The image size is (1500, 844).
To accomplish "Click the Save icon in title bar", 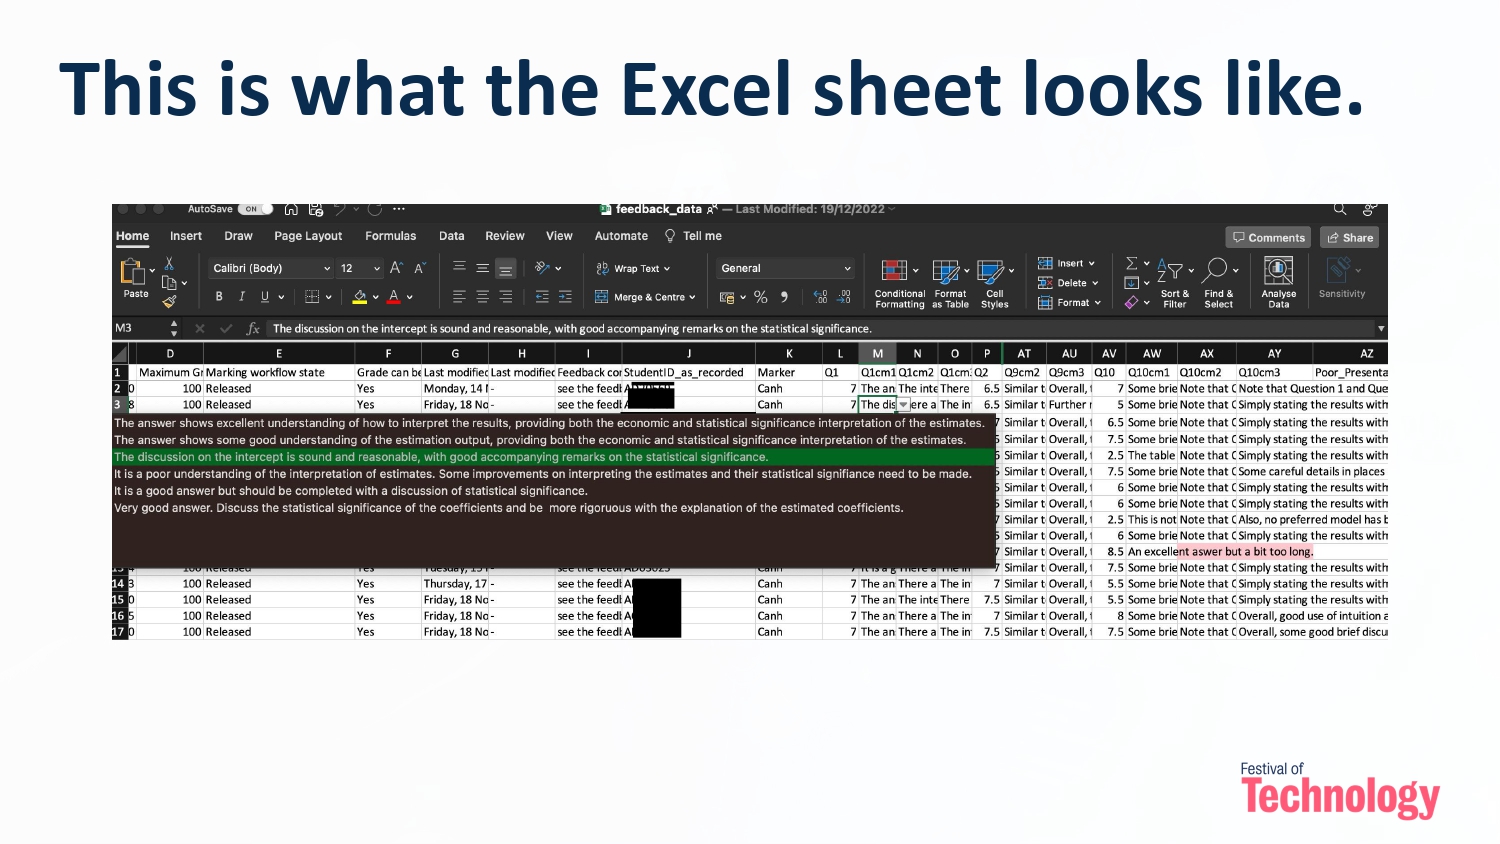I will click(x=316, y=209).
